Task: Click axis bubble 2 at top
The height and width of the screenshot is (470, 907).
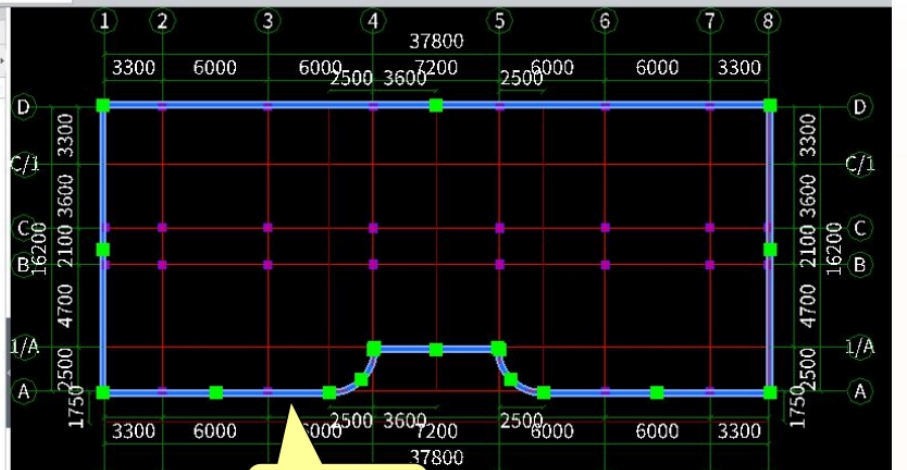Action: pos(163,21)
